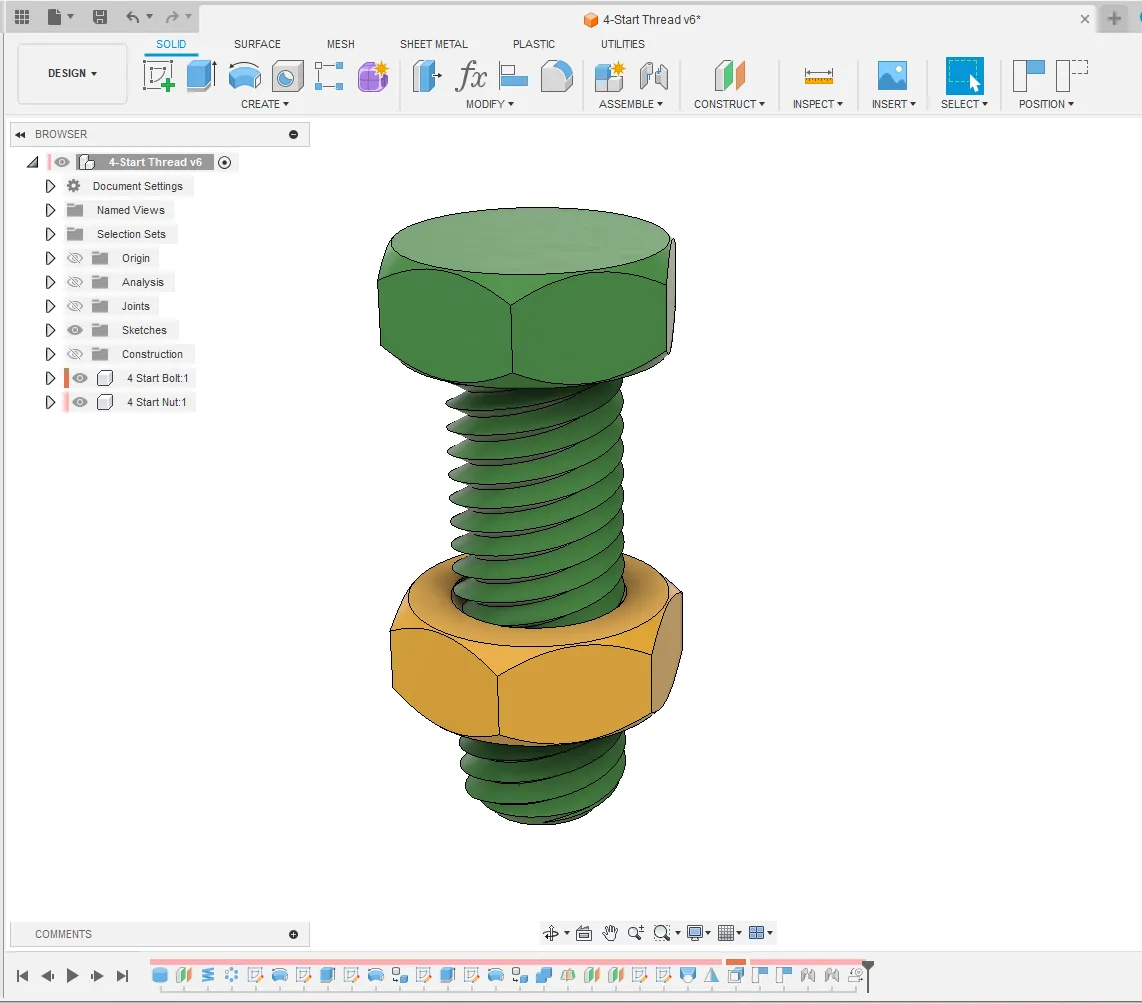Select the Extrude tool icon

[201, 76]
